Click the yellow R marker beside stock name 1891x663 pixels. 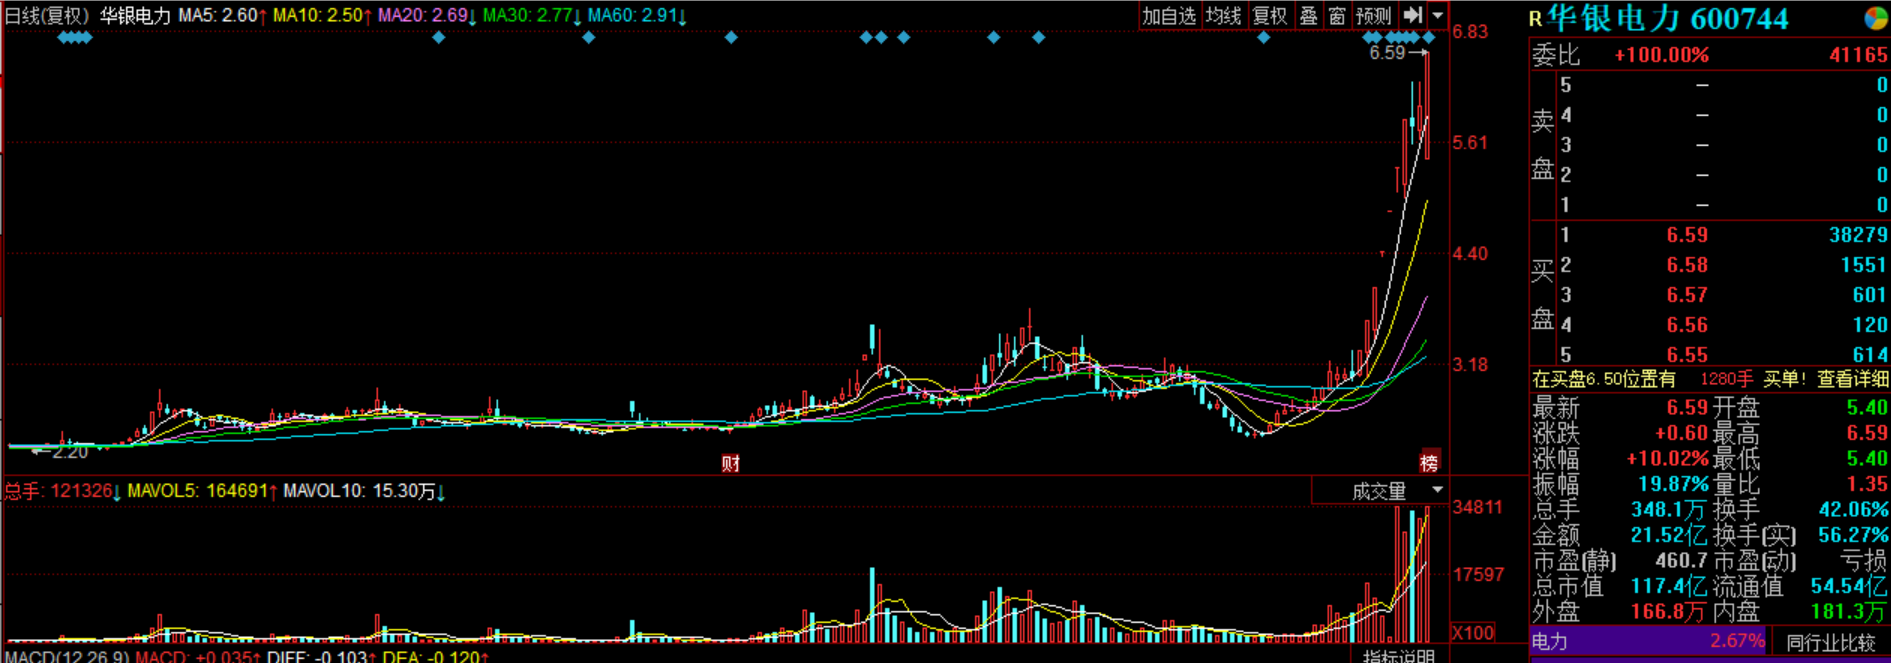[x=1535, y=19]
